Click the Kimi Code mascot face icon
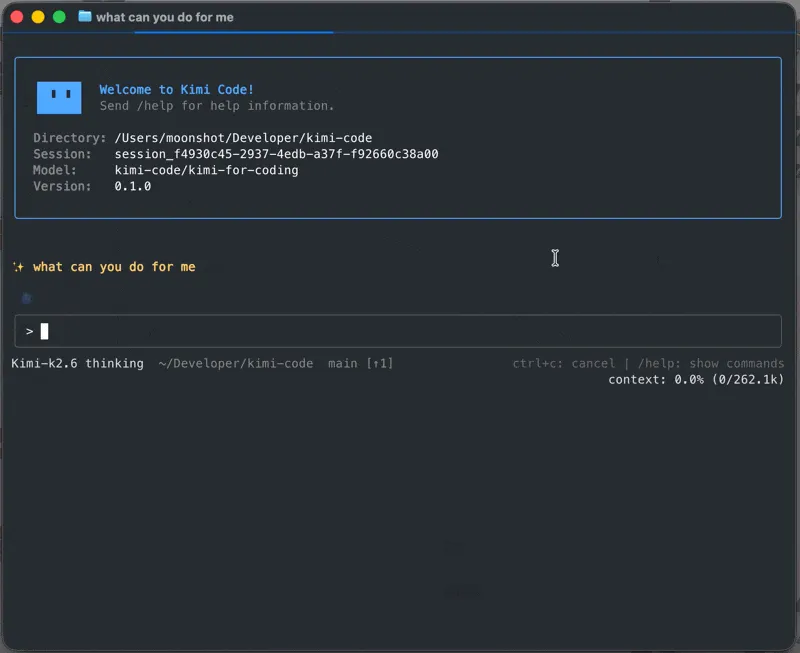The width and height of the screenshot is (800, 653). [x=59, y=97]
